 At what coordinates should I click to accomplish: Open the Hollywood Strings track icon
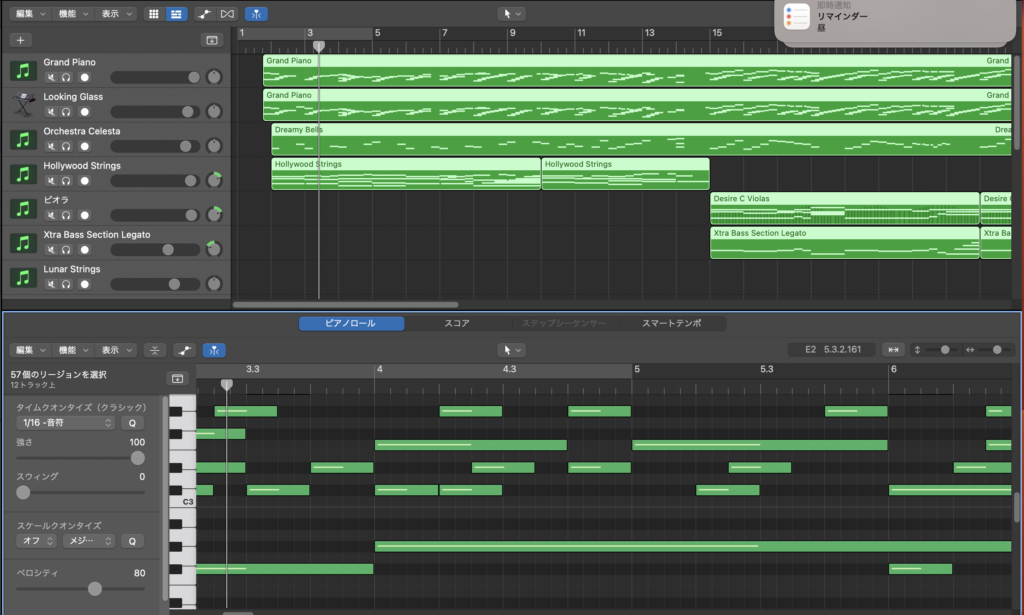pos(23,174)
